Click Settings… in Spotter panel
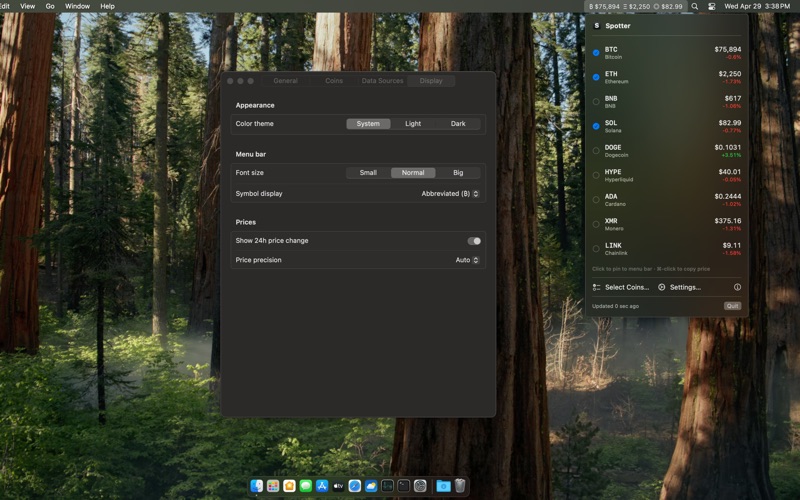Image resolution: width=800 pixels, height=500 pixels. [x=679, y=287]
